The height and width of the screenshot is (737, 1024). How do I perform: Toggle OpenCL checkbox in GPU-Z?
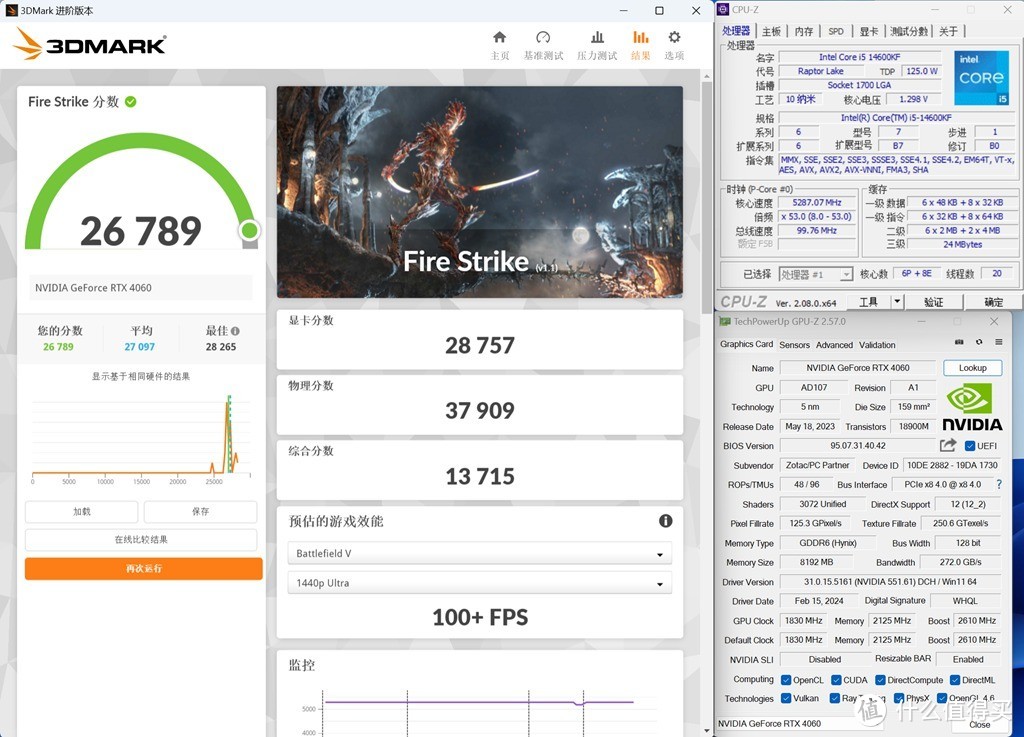(786, 680)
